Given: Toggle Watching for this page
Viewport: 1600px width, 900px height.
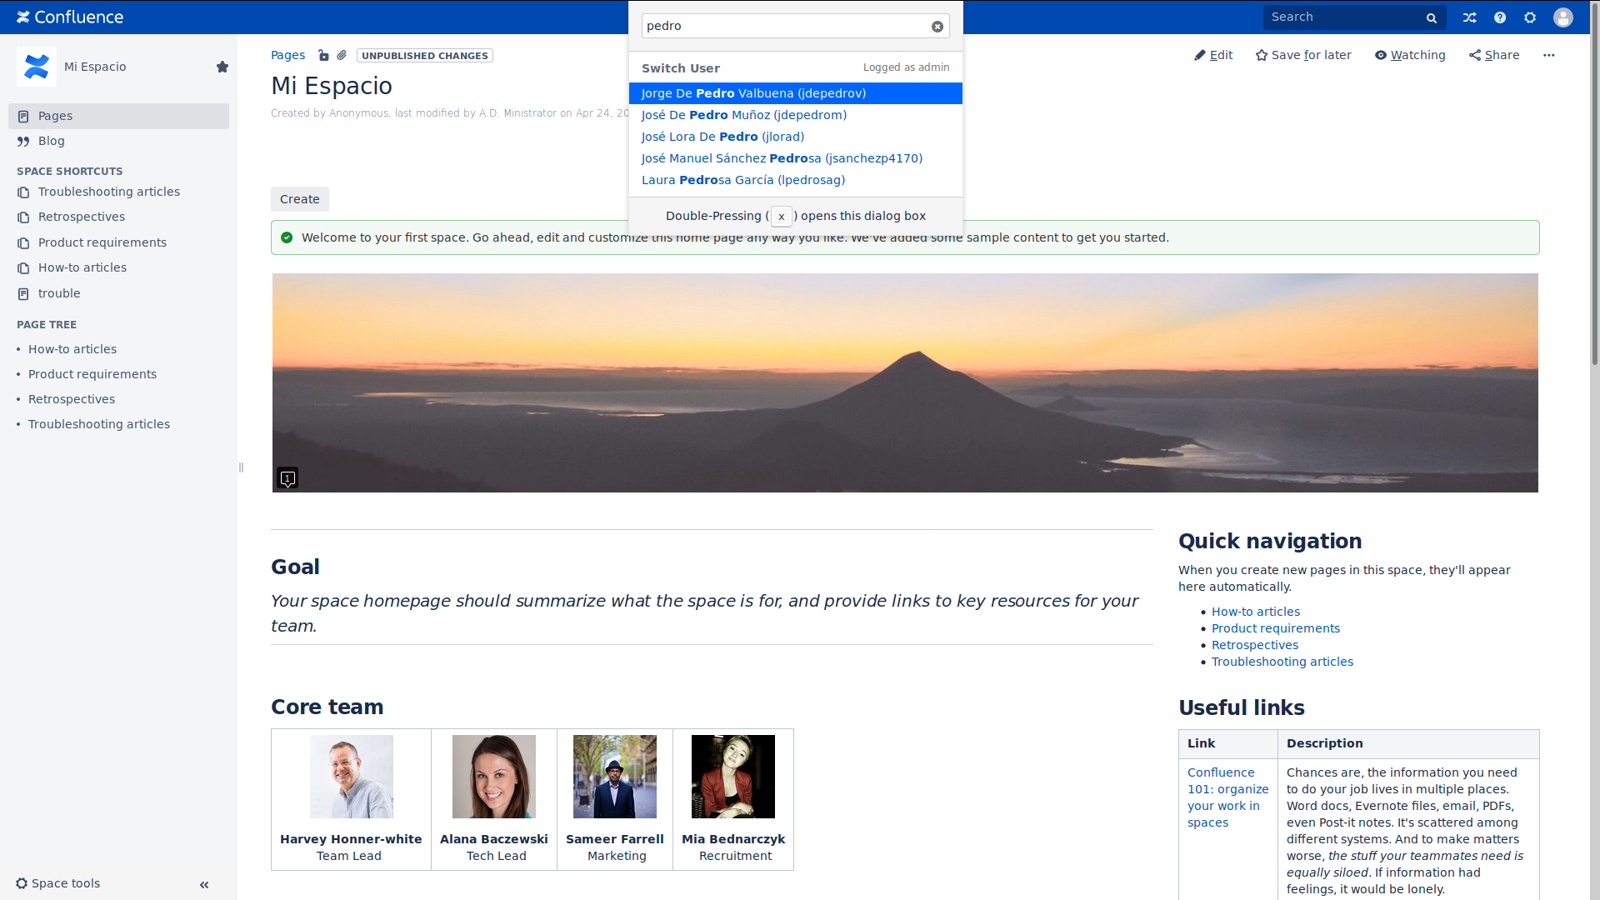Looking at the screenshot, I should (1409, 55).
